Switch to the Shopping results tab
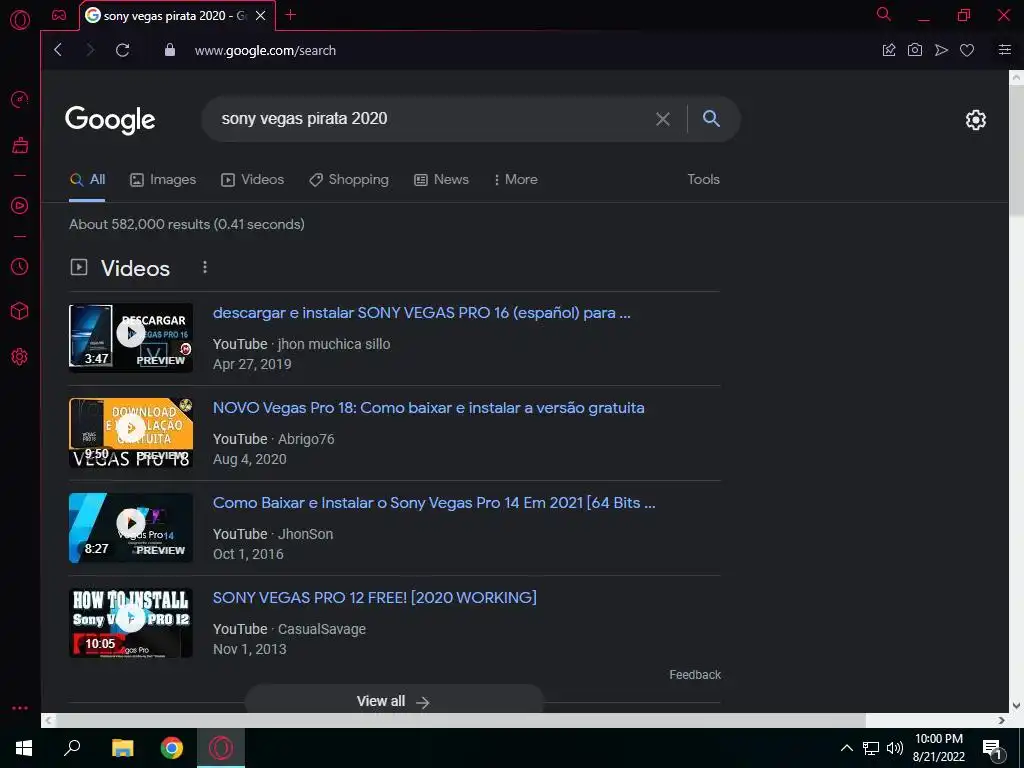Viewport: 1024px width, 768px height. point(349,180)
